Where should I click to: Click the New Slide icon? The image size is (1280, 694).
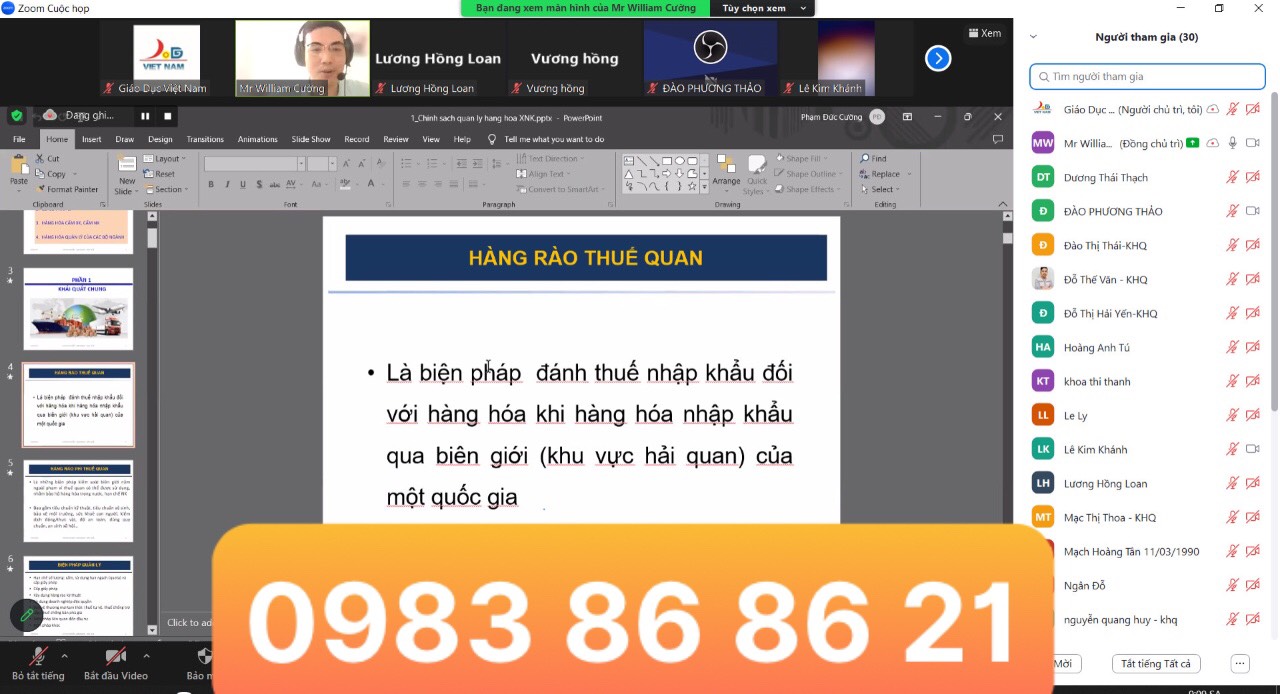click(126, 172)
